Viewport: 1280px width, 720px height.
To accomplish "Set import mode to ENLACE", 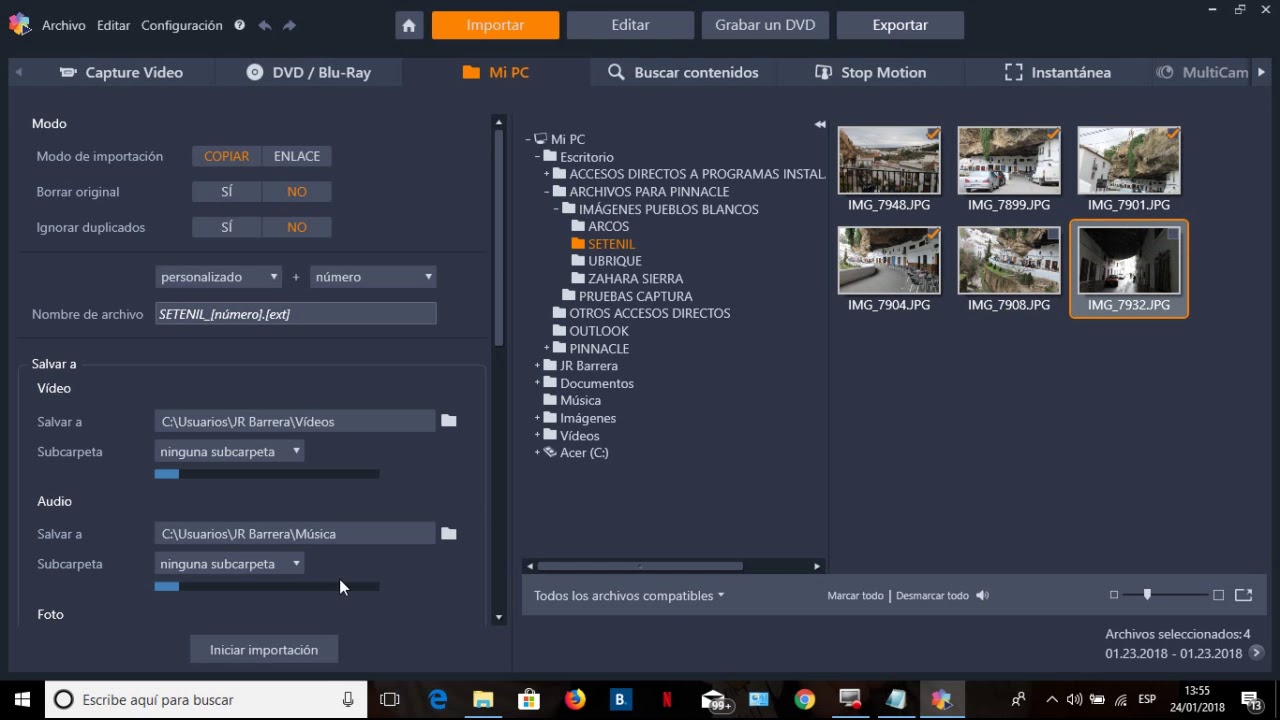I will click(x=297, y=156).
